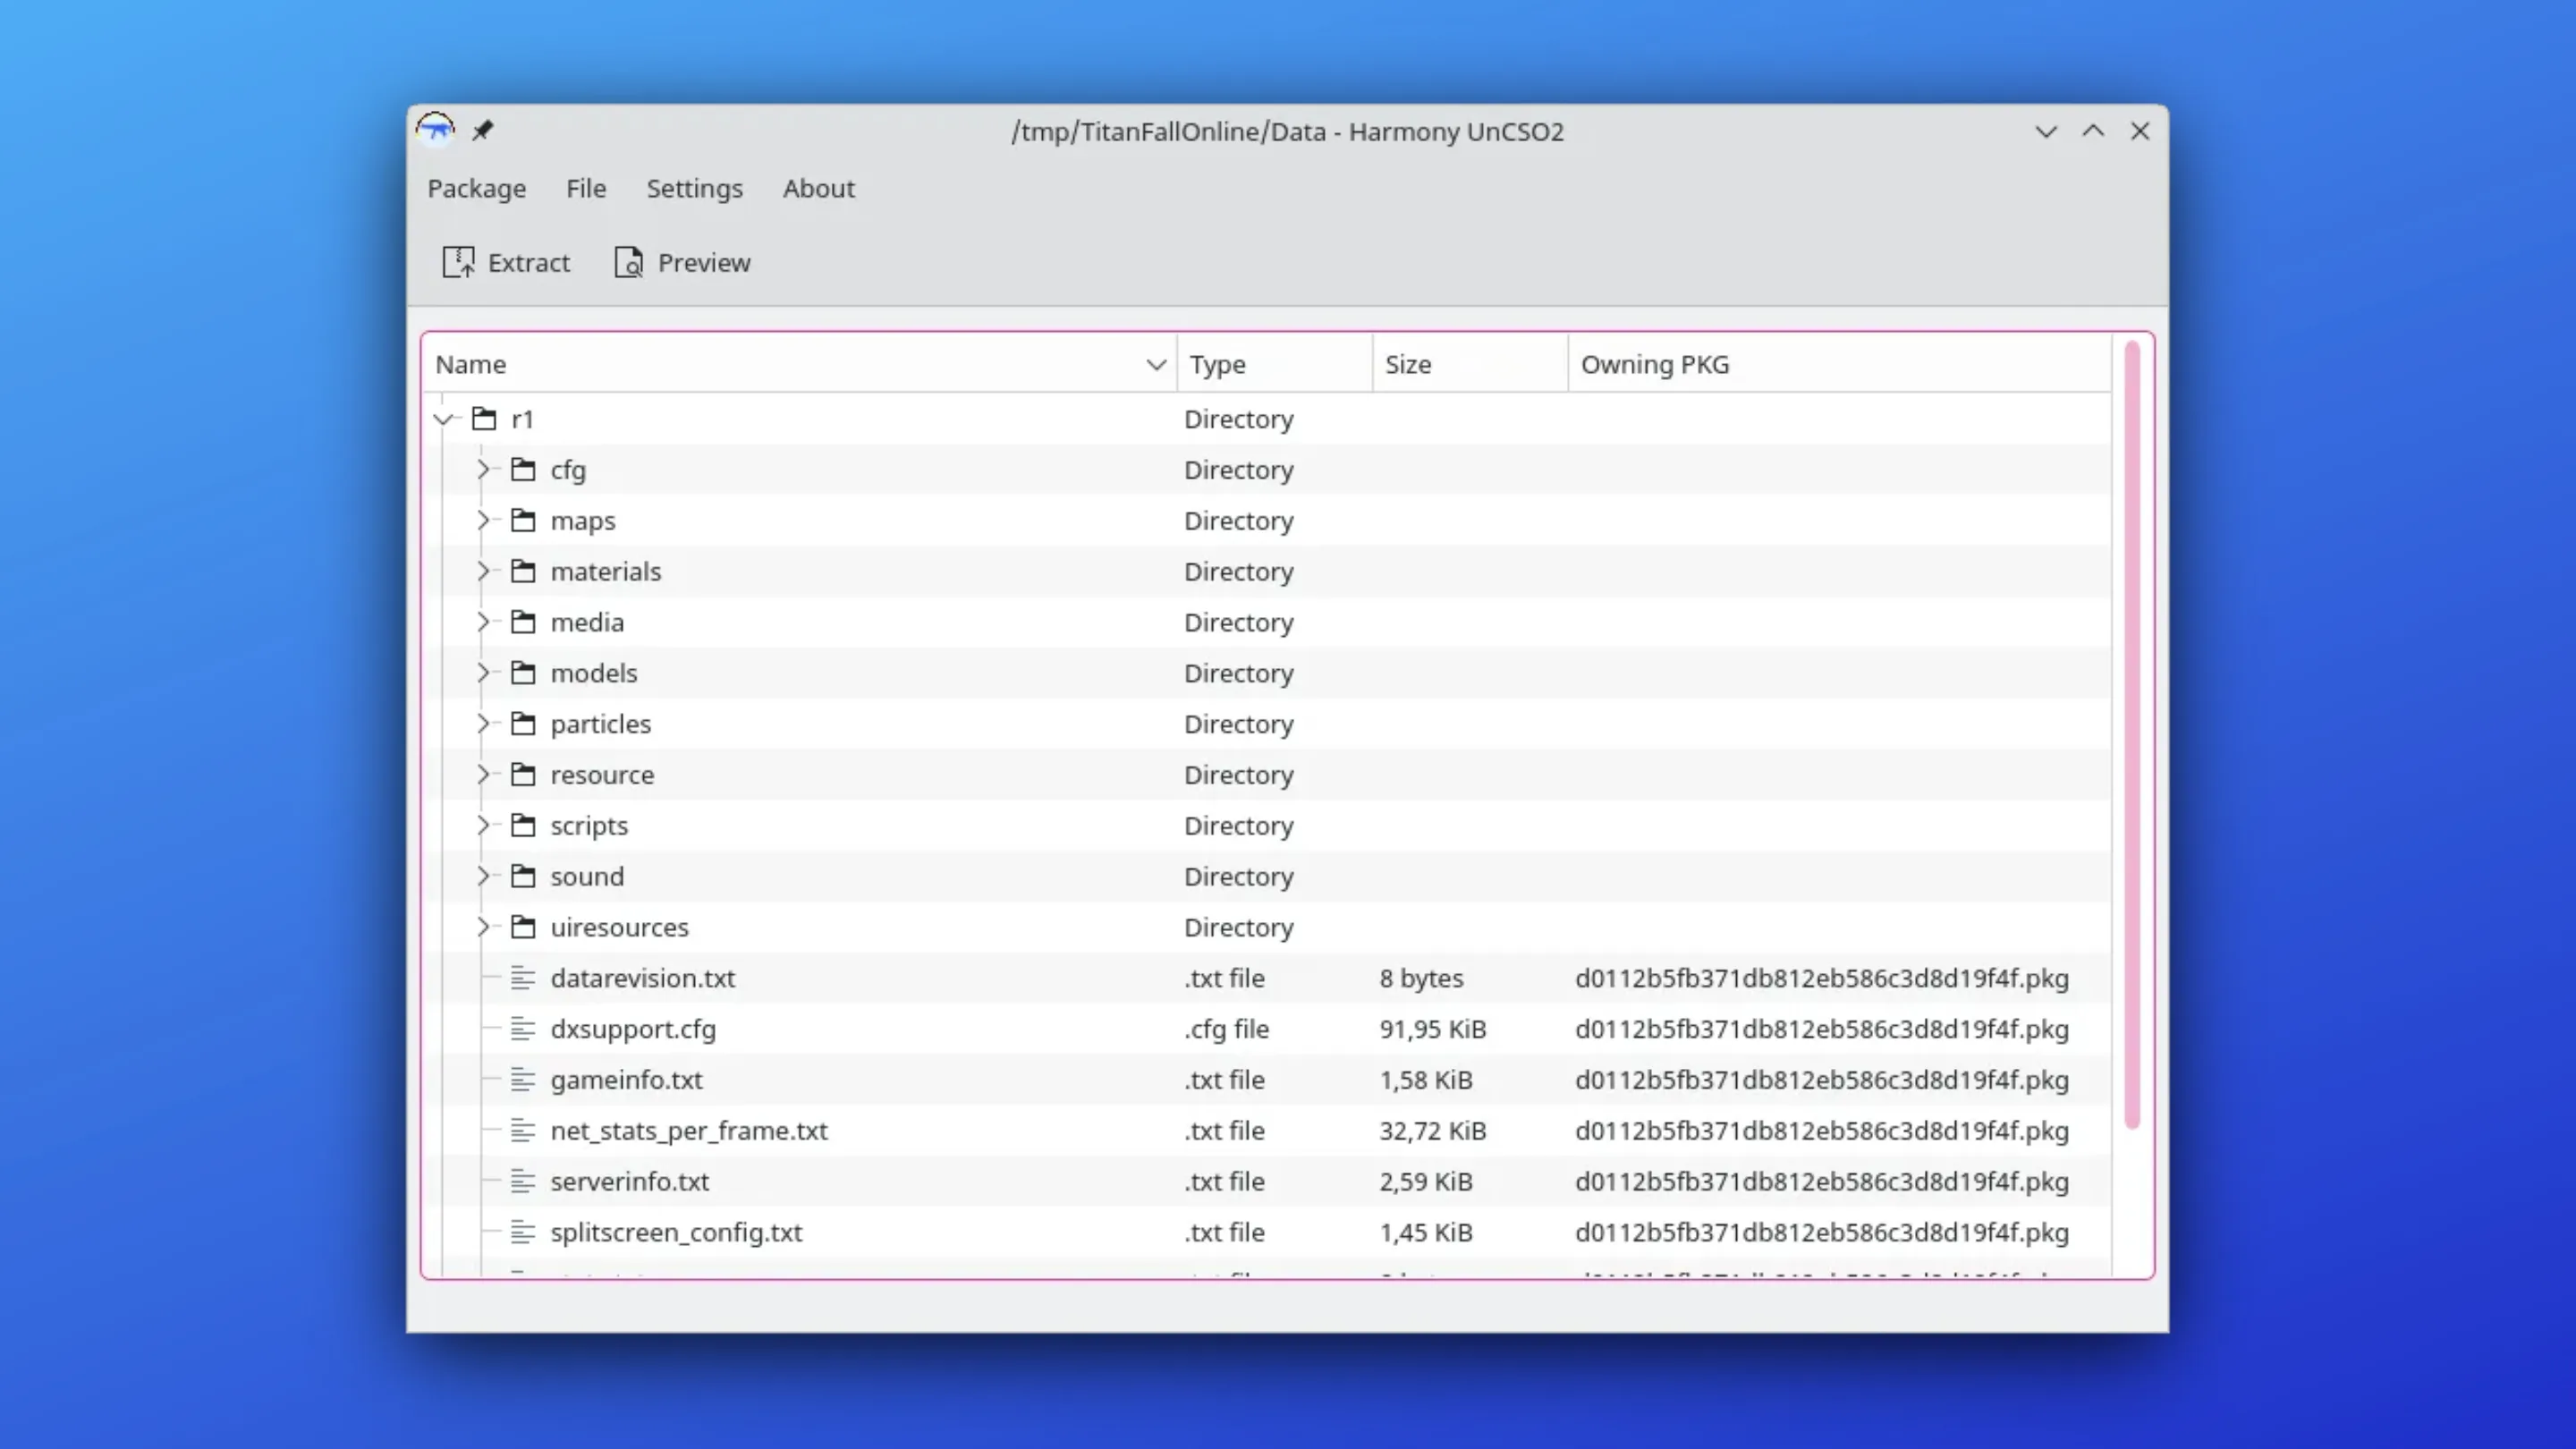Screen dimensions: 2576x1449
Task: Toggle the pin window icon
Action: 483,130
